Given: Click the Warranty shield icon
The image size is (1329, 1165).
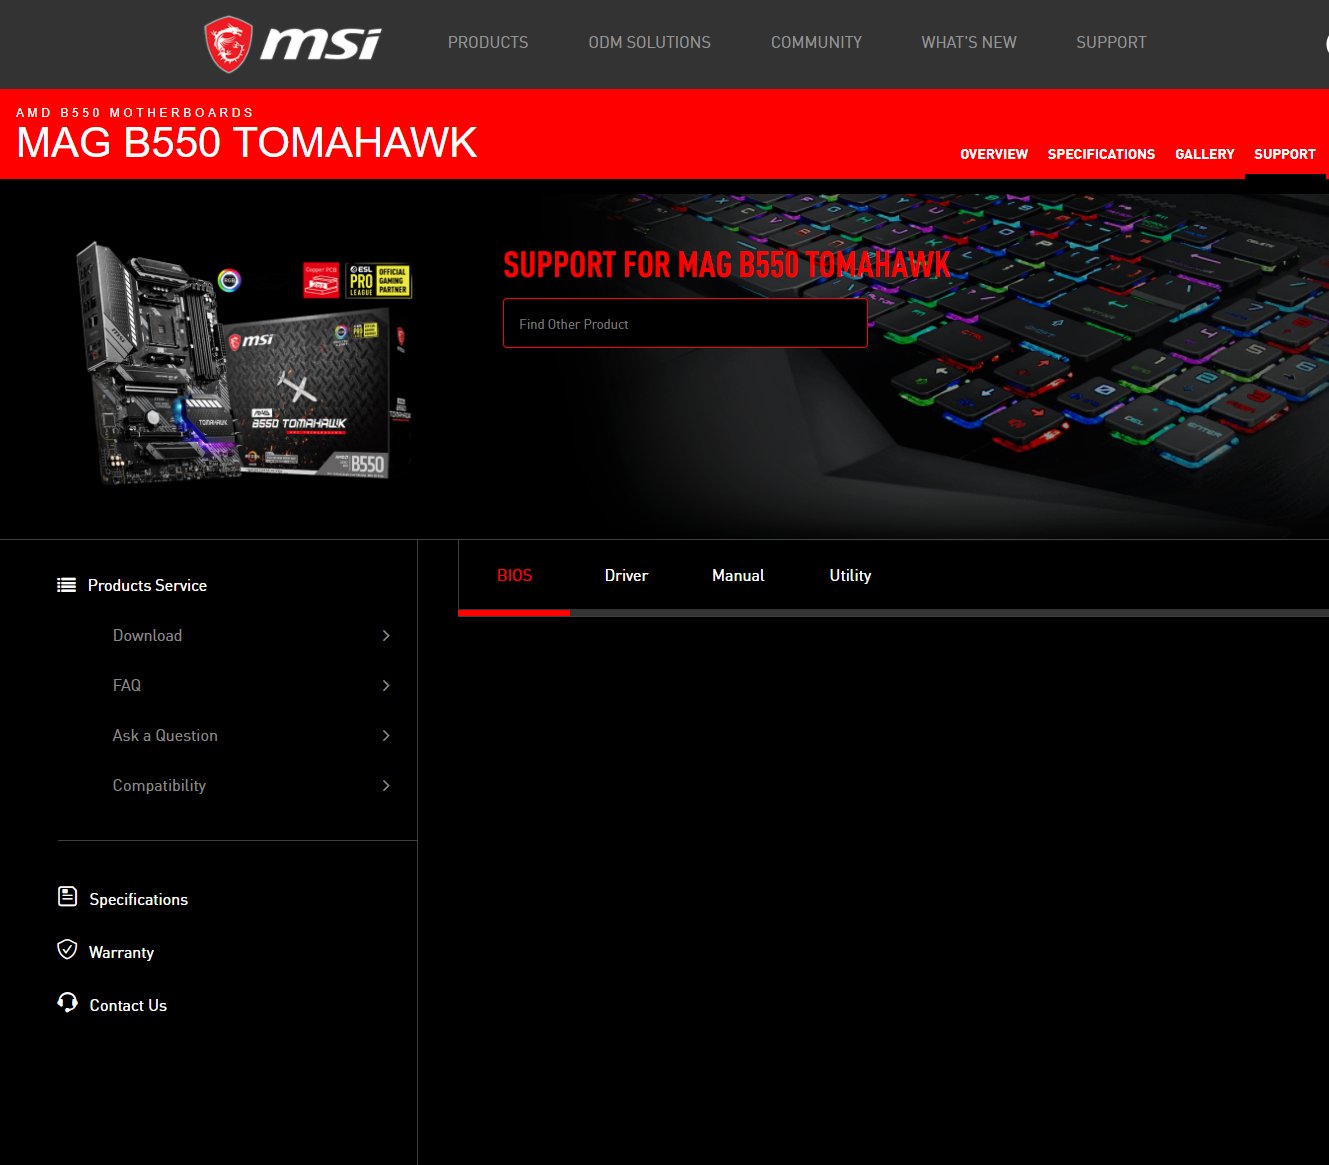Looking at the screenshot, I should pyautogui.click(x=67, y=949).
